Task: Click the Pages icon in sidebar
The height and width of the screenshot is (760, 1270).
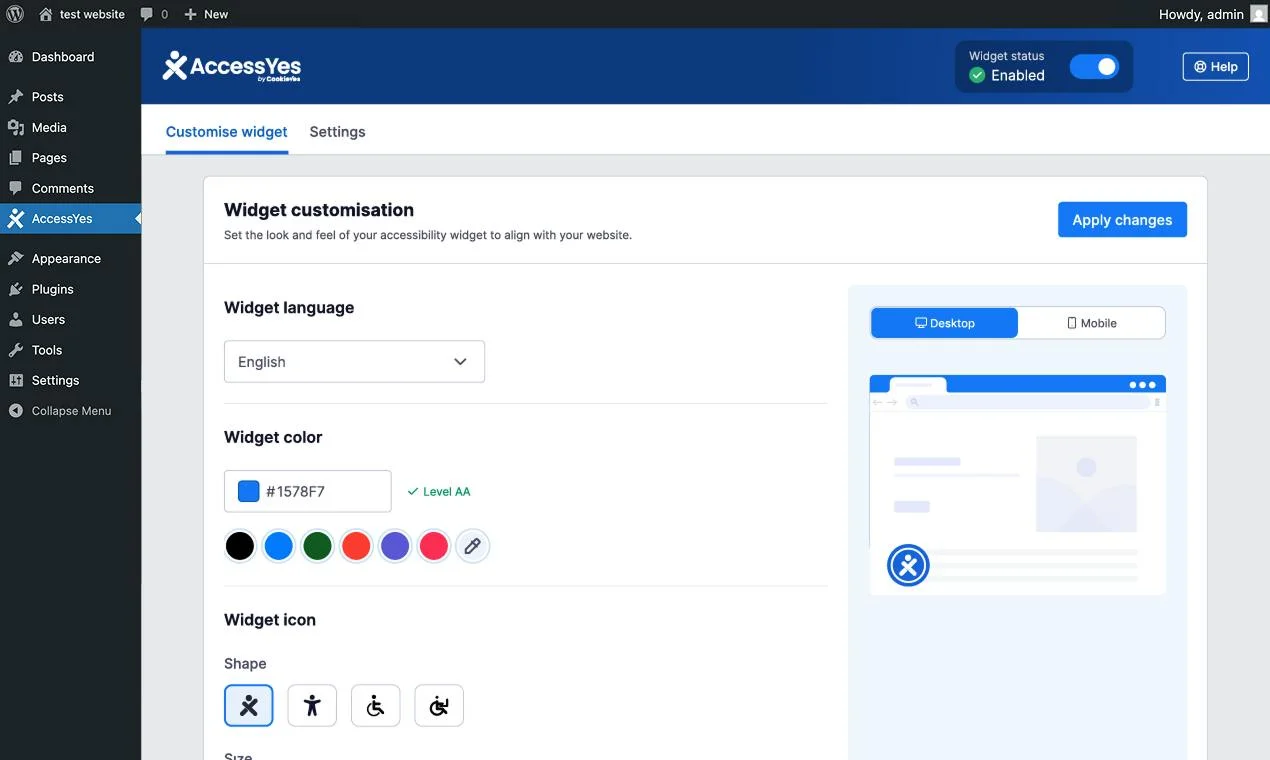Action: coord(15,158)
